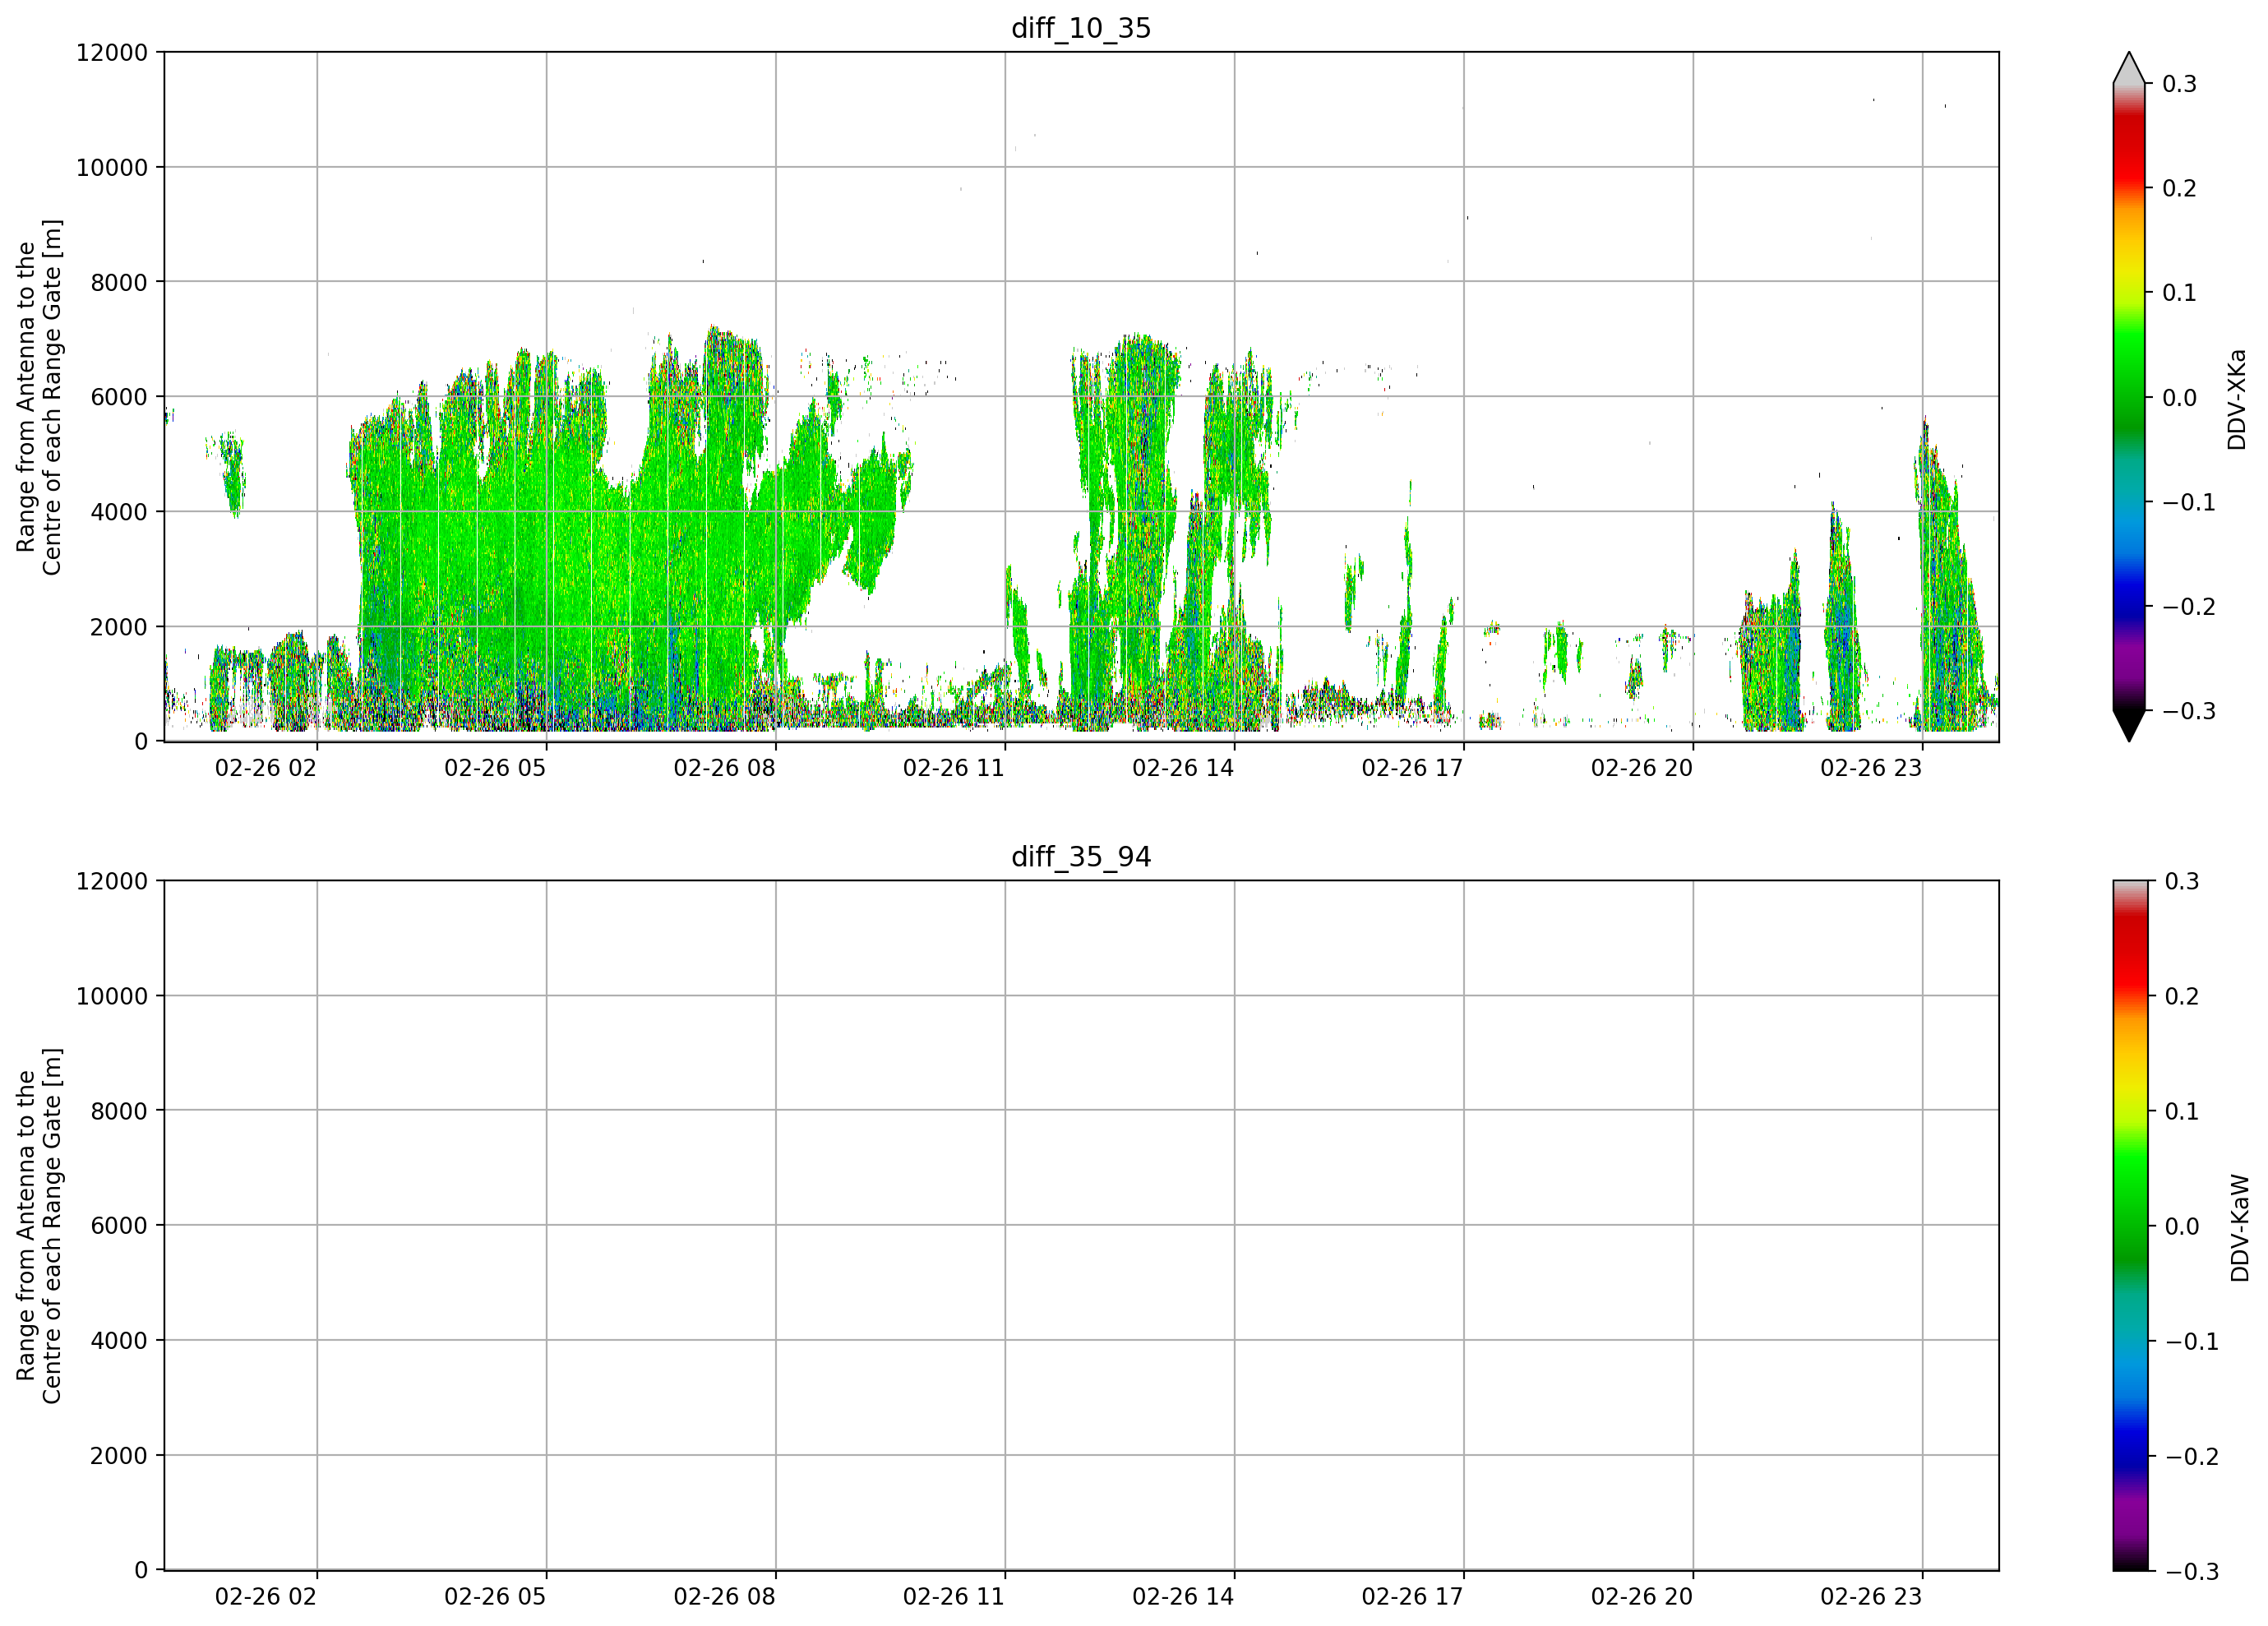Click the top plot's range y-axis title

pyautogui.click(x=39, y=397)
